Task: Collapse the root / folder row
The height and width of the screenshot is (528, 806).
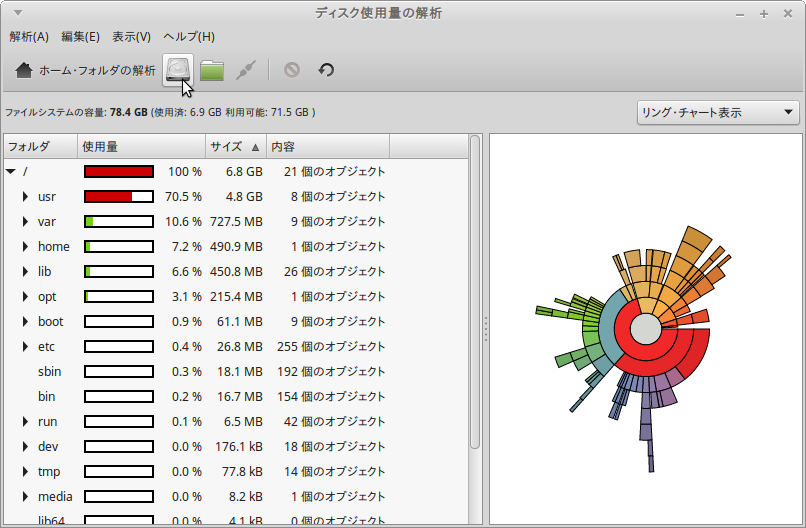Action: [x=11, y=172]
